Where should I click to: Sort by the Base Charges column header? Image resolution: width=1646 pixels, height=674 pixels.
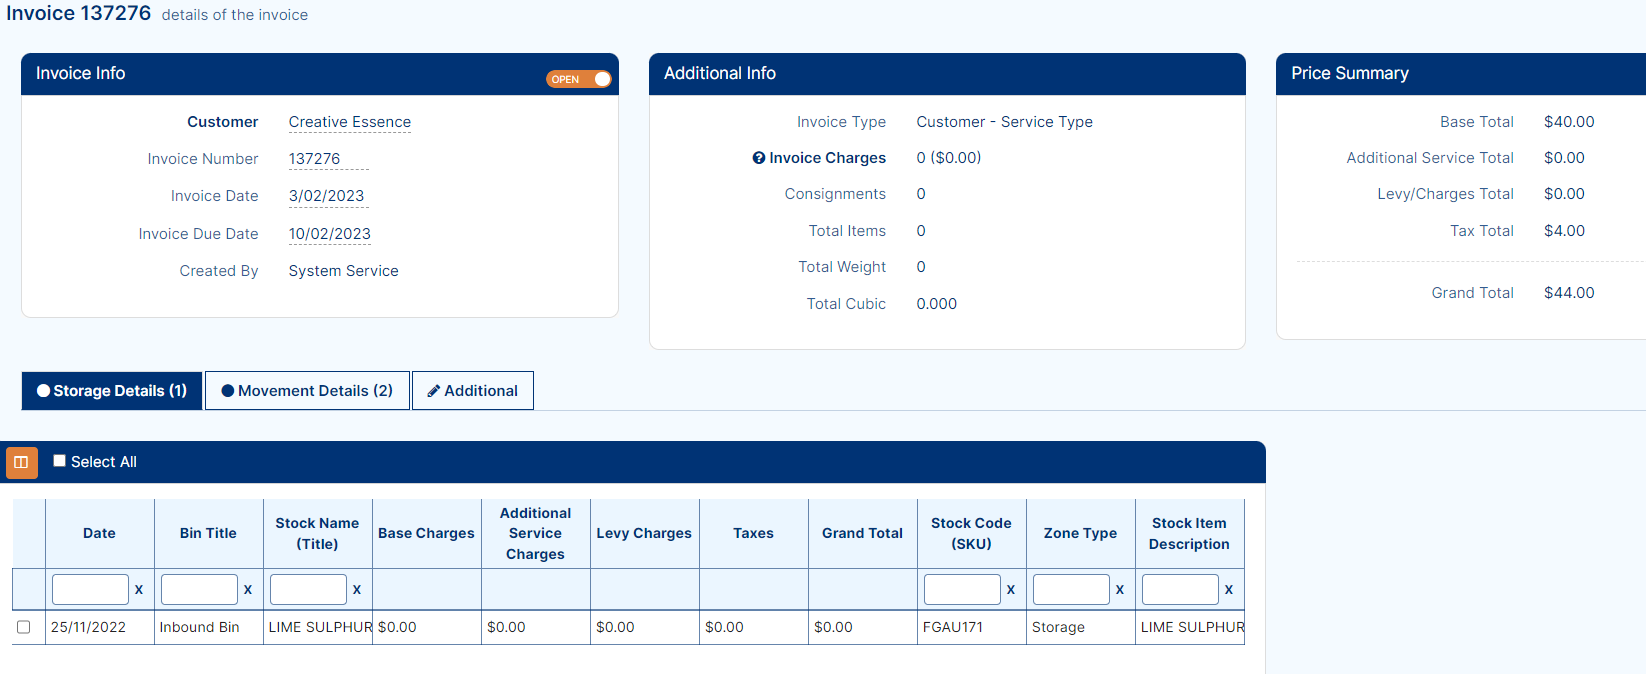point(427,534)
